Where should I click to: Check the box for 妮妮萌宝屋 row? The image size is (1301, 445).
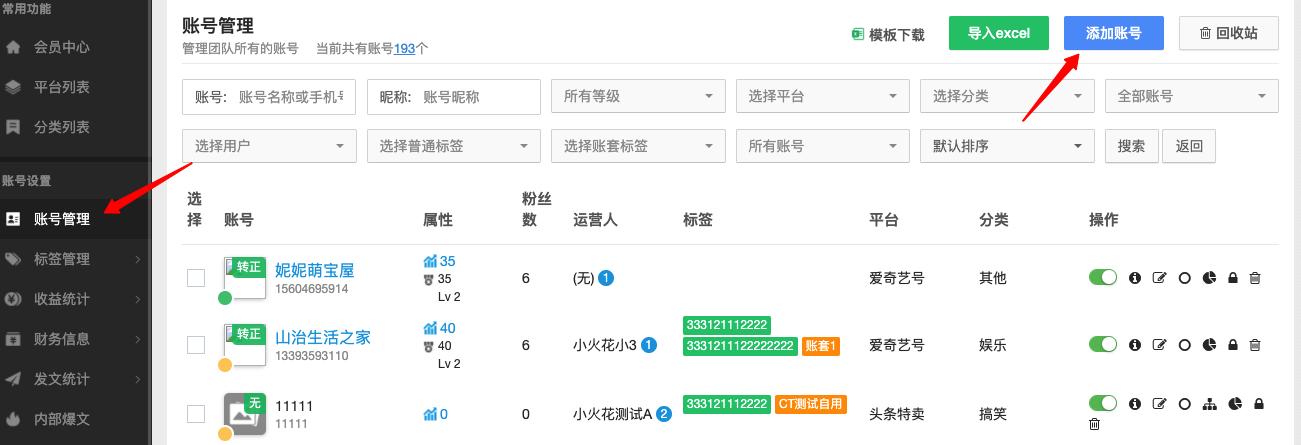tap(196, 278)
